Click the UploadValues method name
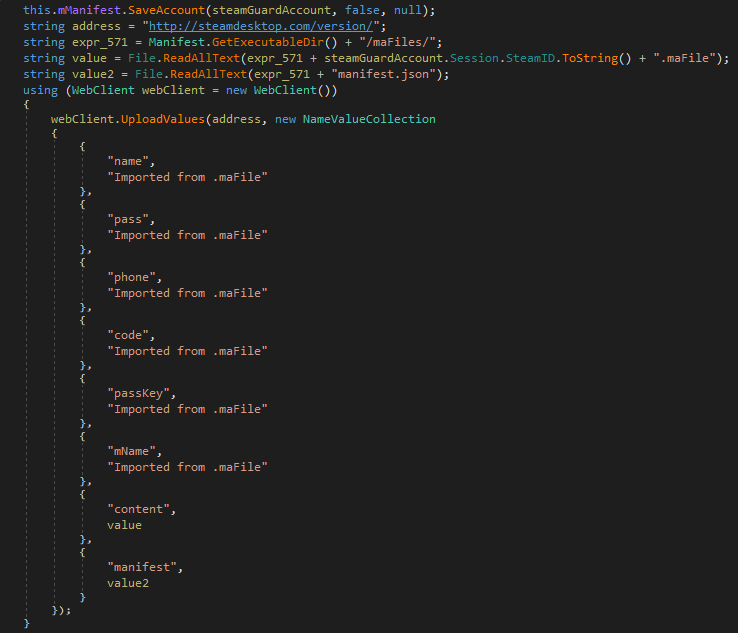Image resolution: width=738 pixels, height=633 pixels. point(163,119)
